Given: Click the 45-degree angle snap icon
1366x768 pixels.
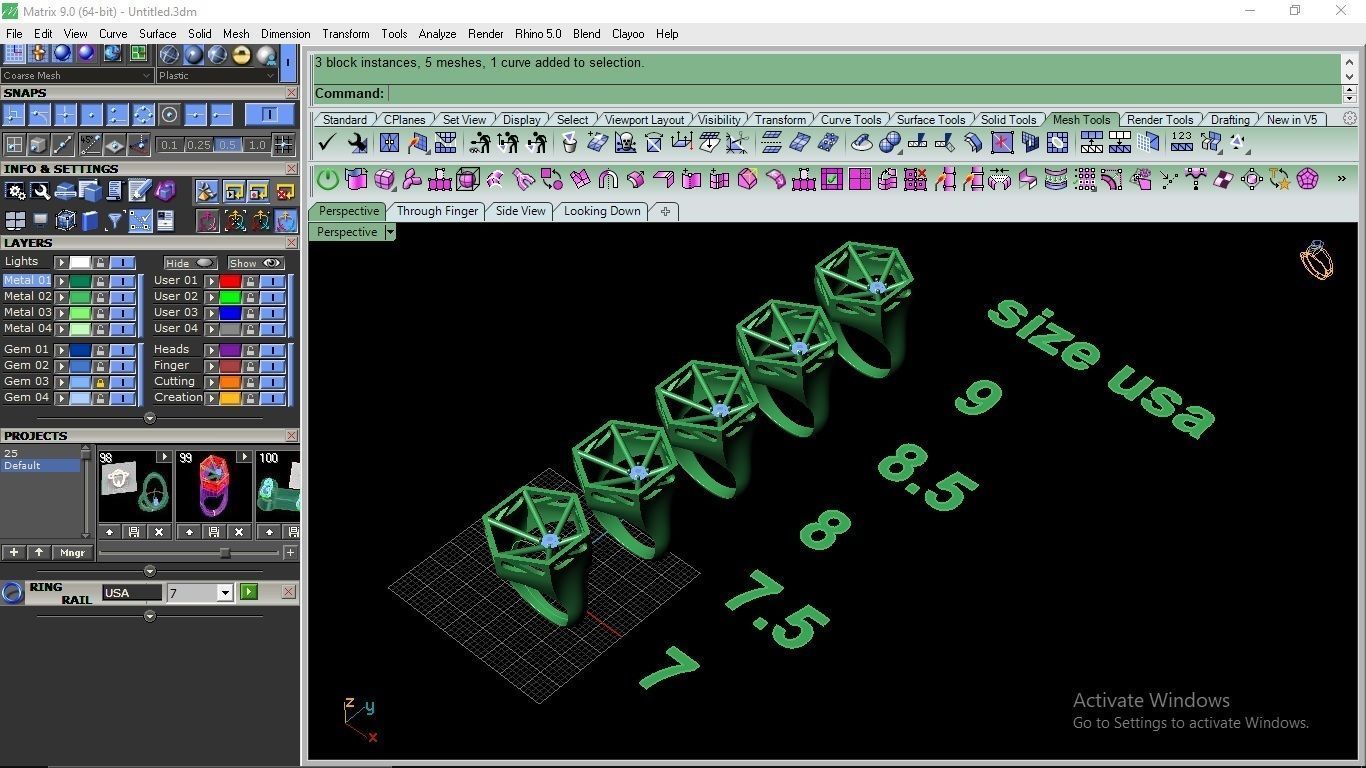Looking at the screenshot, I should (x=90, y=145).
